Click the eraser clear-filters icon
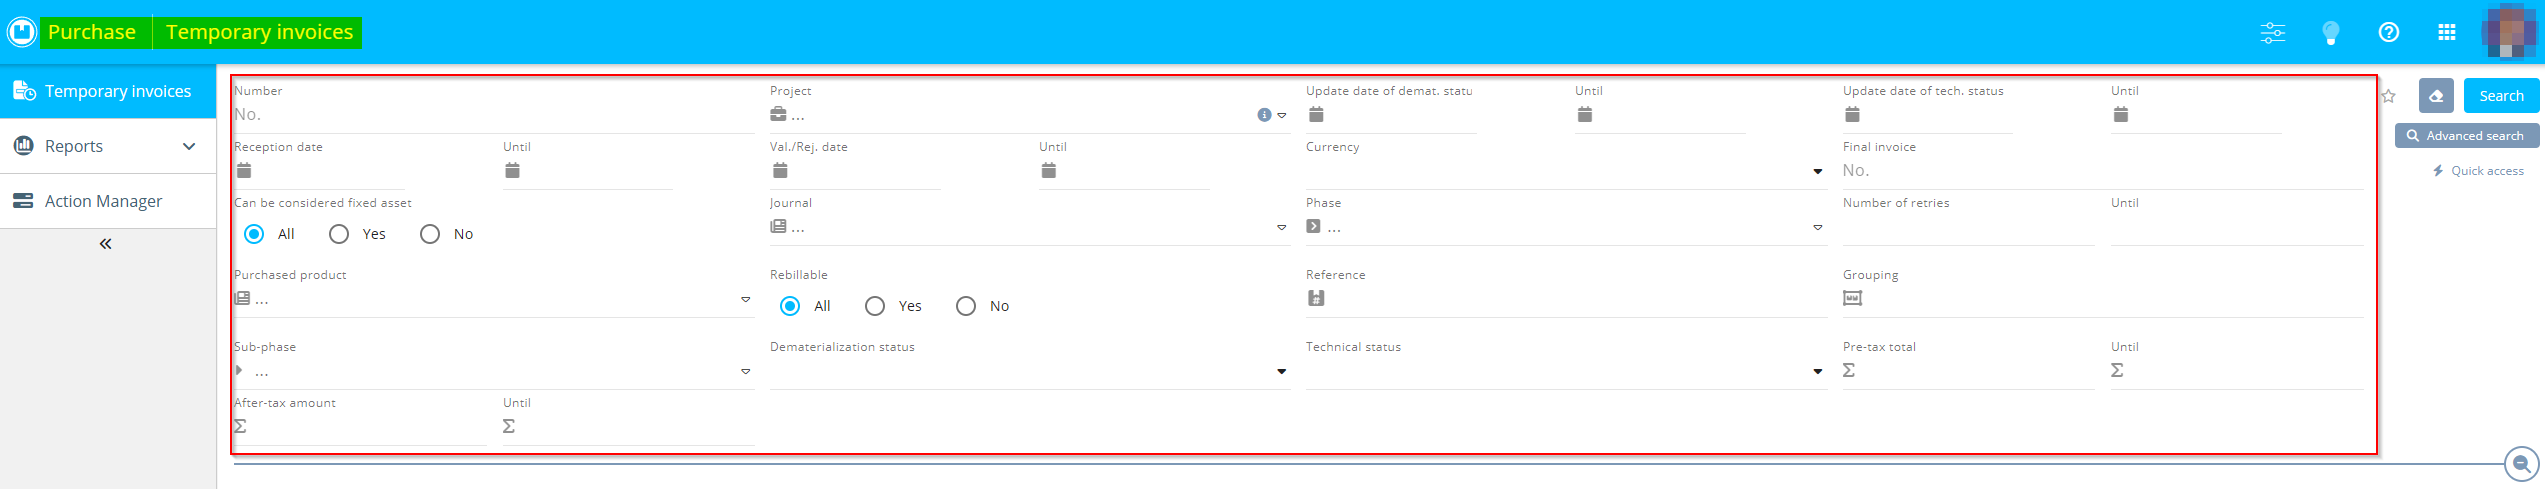 click(2436, 96)
